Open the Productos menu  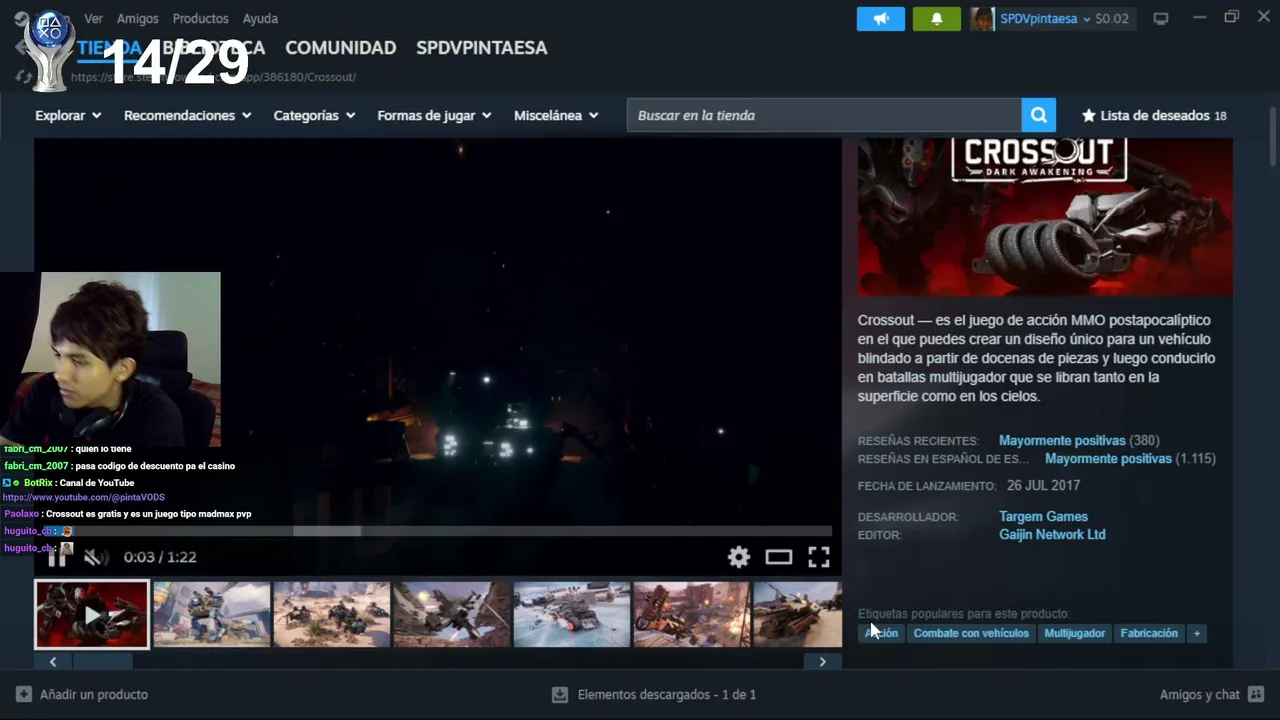tap(200, 18)
